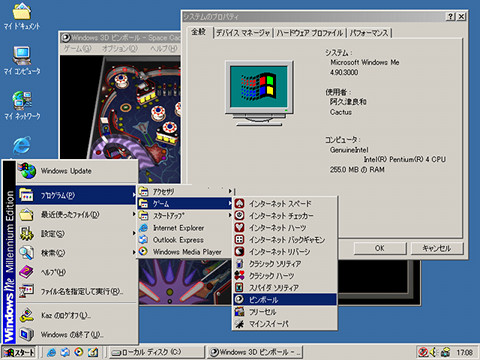Start Internet Hearts (インターネット ハーツ)
The width and height of the screenshot is (480, 360).
285,227
